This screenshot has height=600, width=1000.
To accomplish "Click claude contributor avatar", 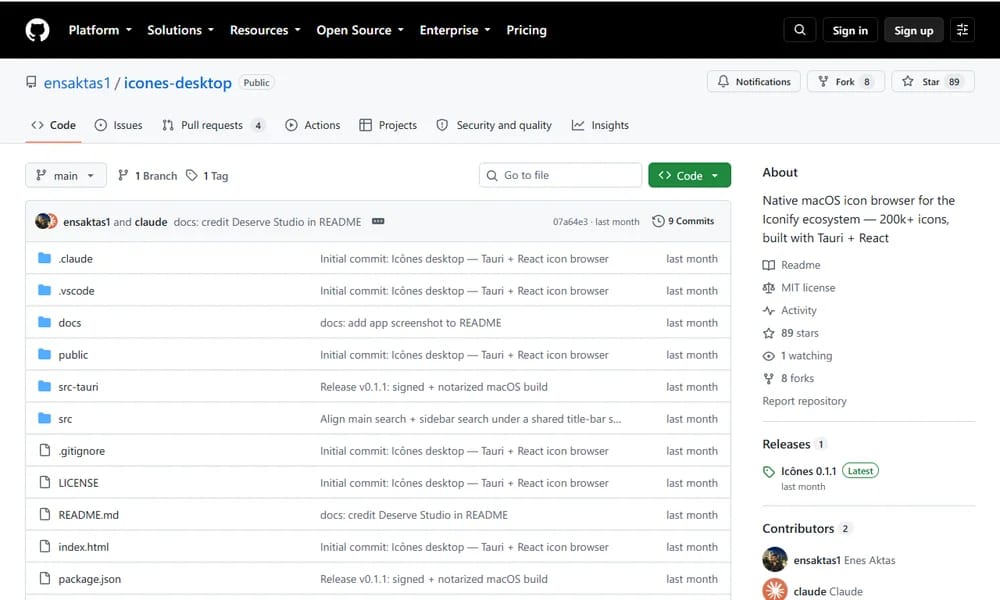I will [x=775, y=590].
